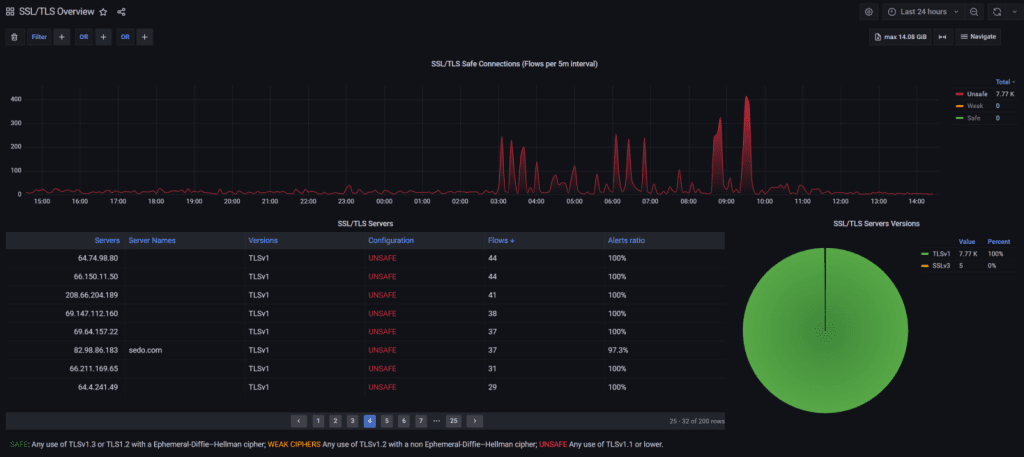
Task: Click the share dashboard icon
Action: [x=122, y=12]
